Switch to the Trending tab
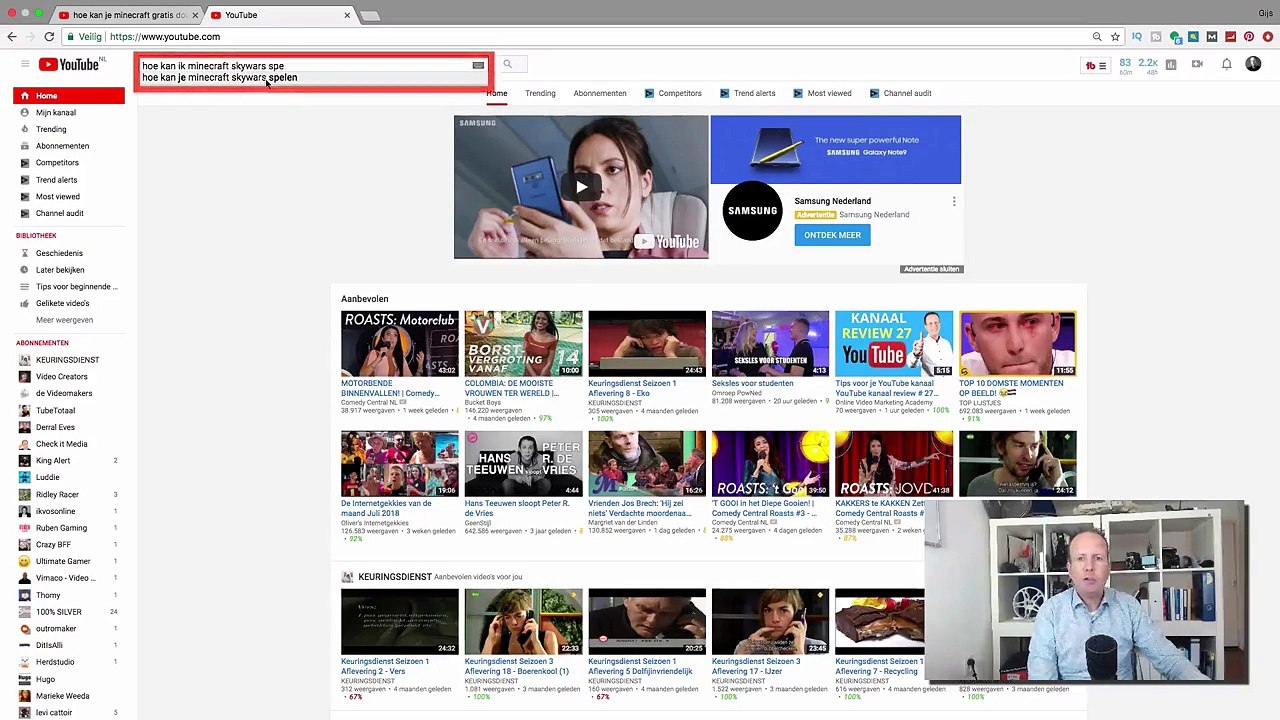 click(540, 93)
